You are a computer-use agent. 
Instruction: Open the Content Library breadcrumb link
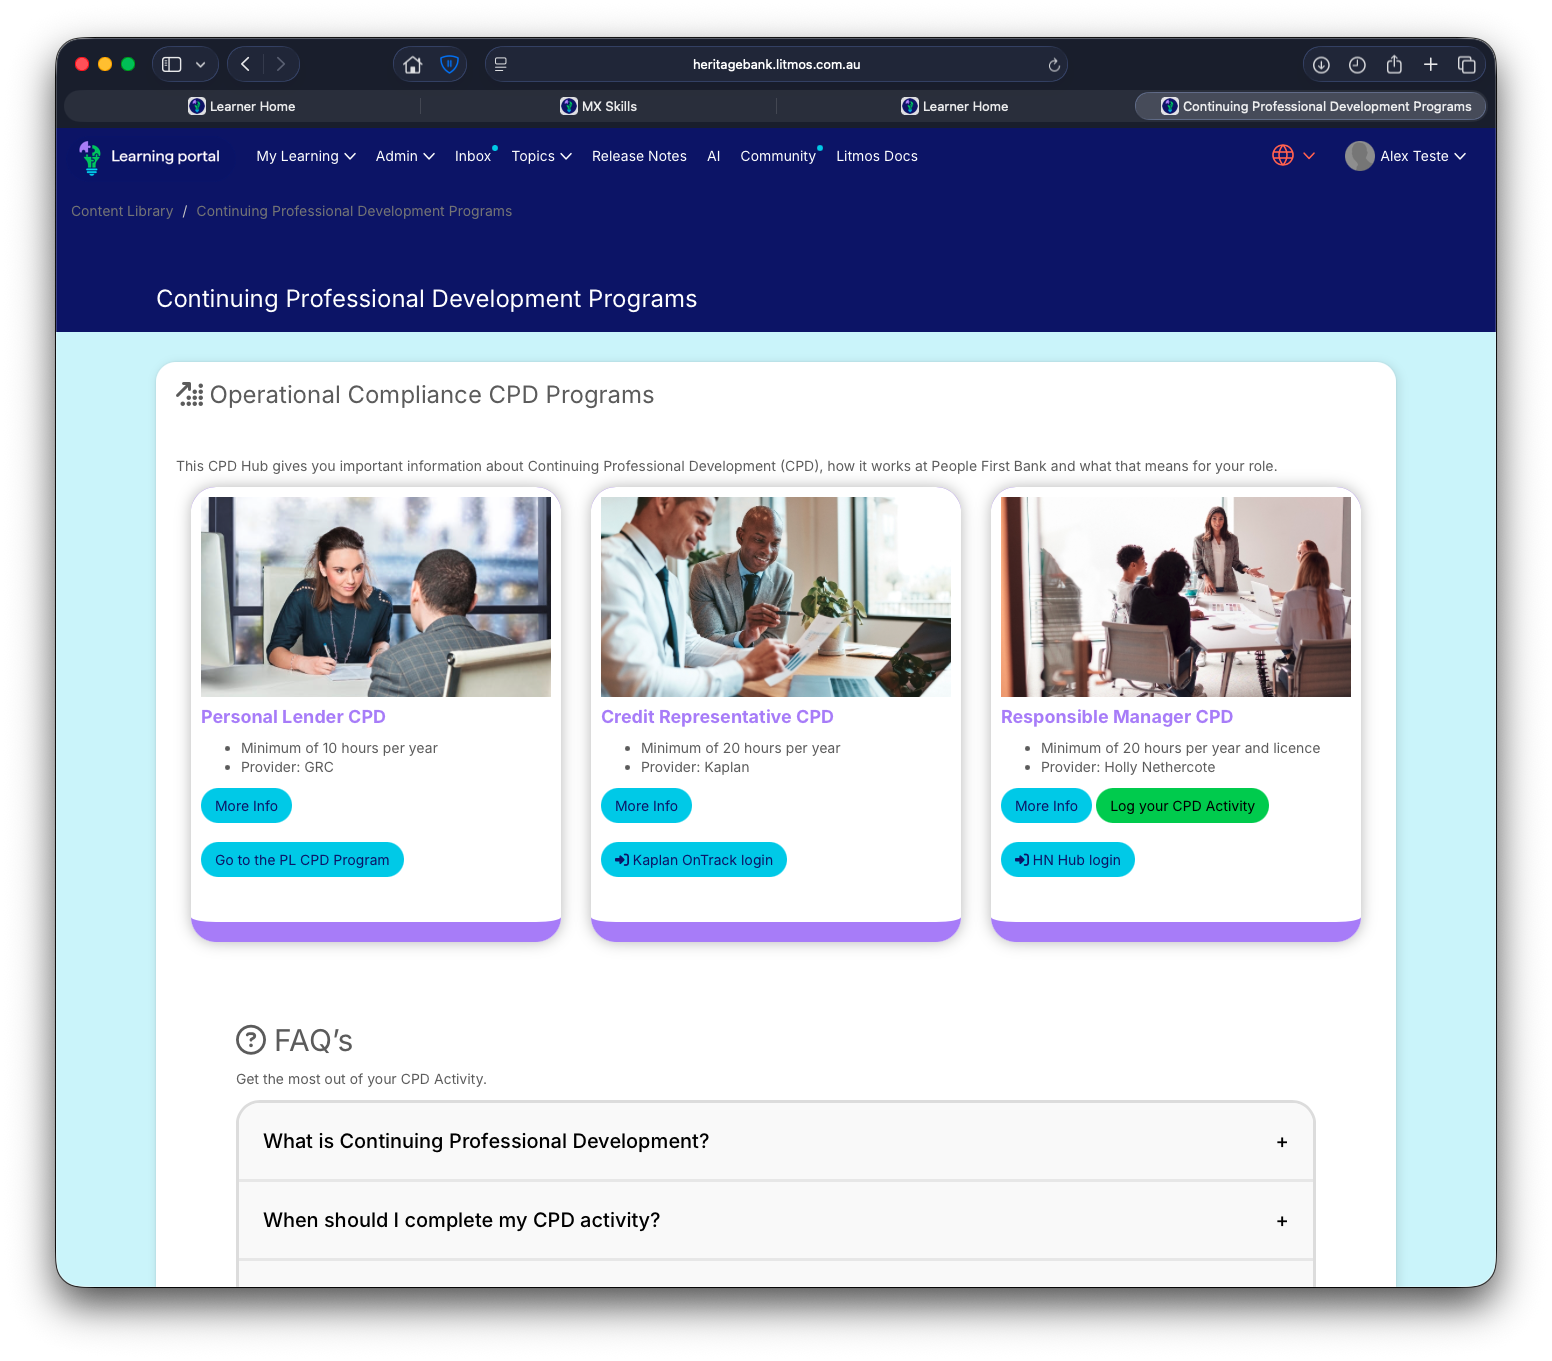coord(121,211)
